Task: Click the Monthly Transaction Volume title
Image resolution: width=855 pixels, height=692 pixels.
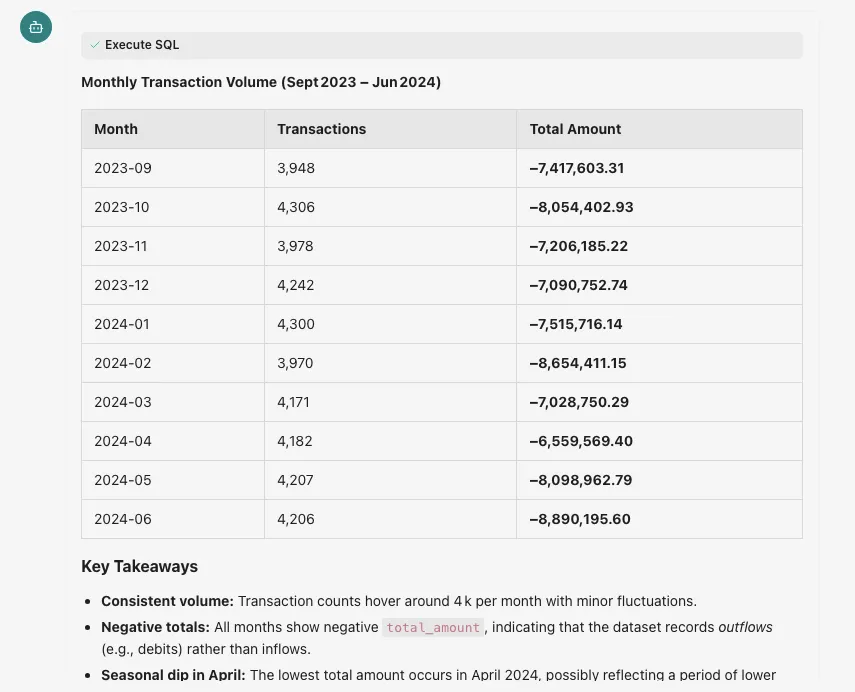Action: (x=261, y=82)
